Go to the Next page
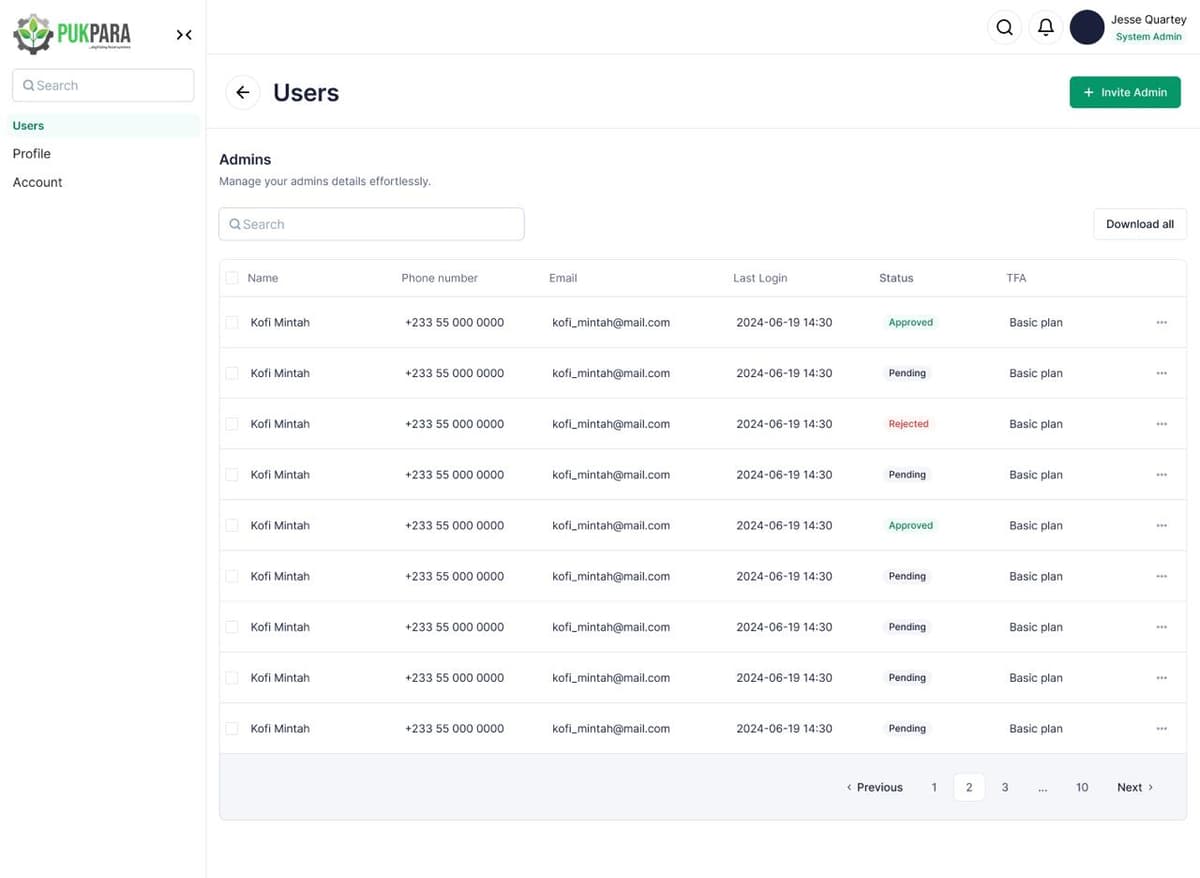1200x878 pixels. point(1134,788)
